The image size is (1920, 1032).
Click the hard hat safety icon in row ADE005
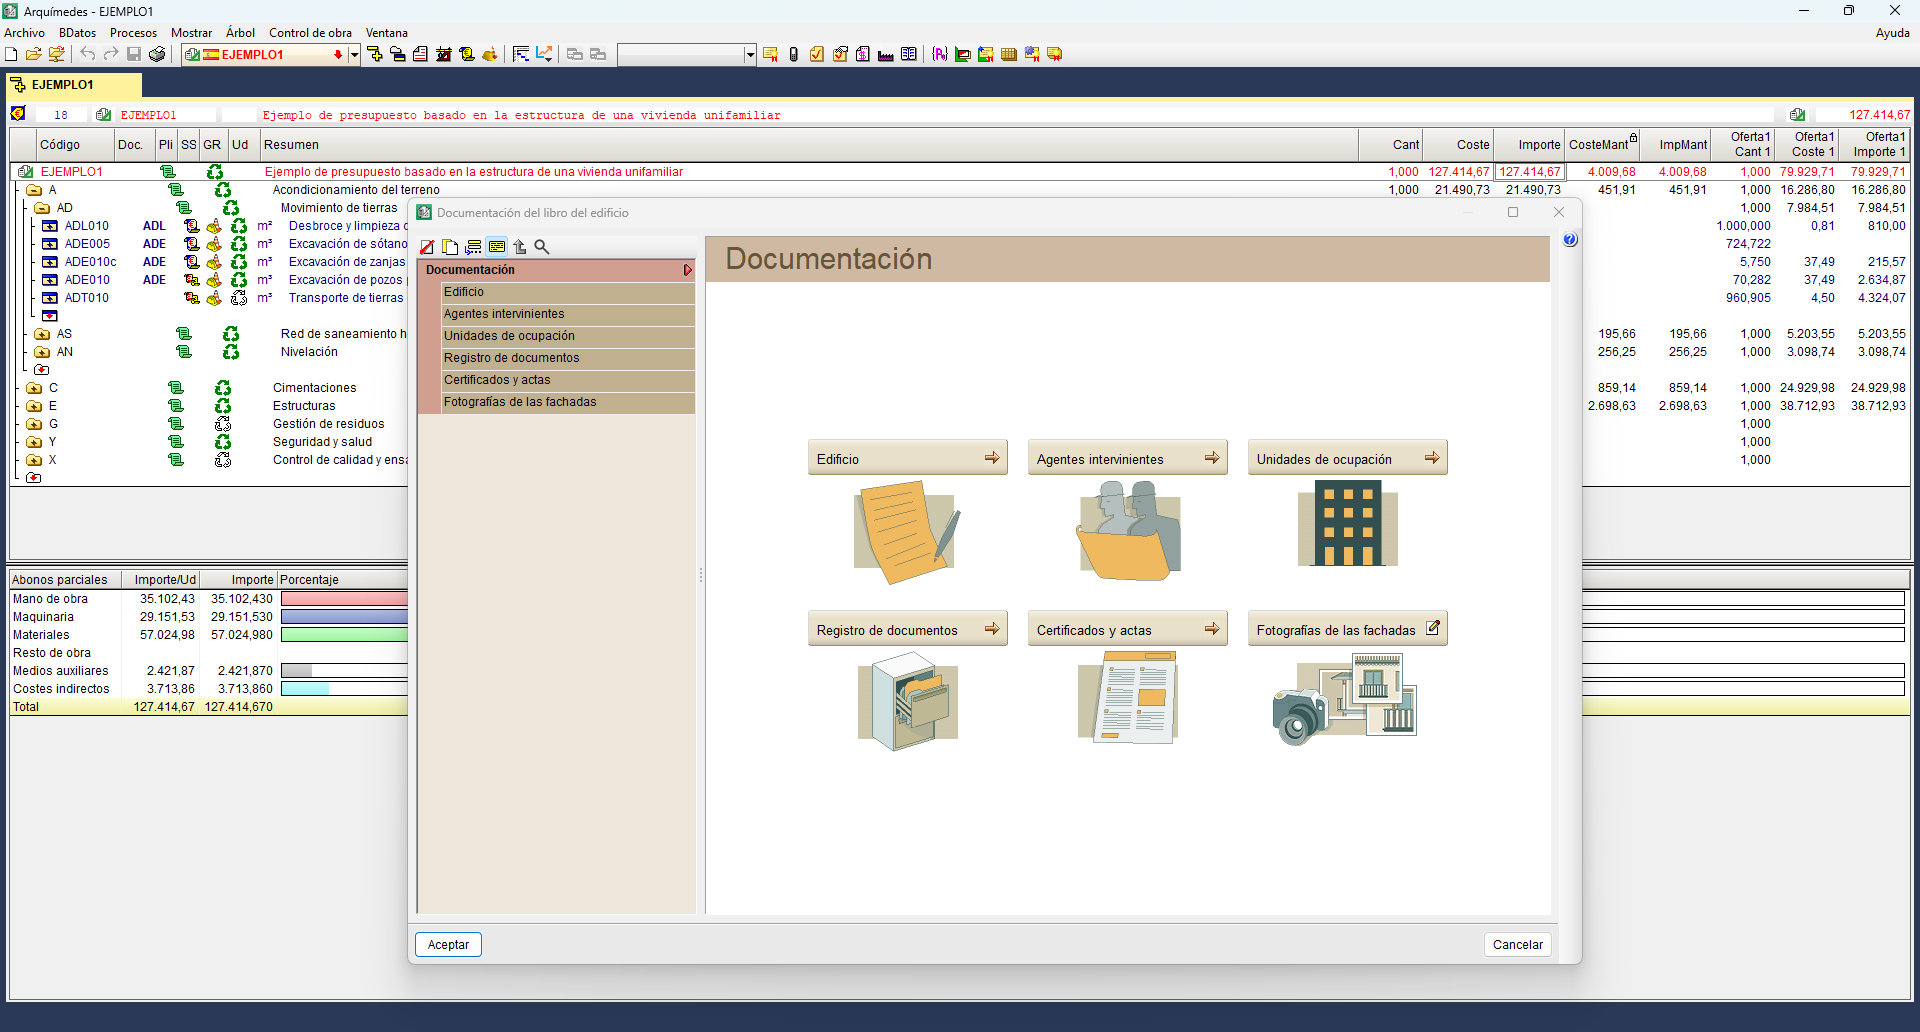[x=214, y=244]
